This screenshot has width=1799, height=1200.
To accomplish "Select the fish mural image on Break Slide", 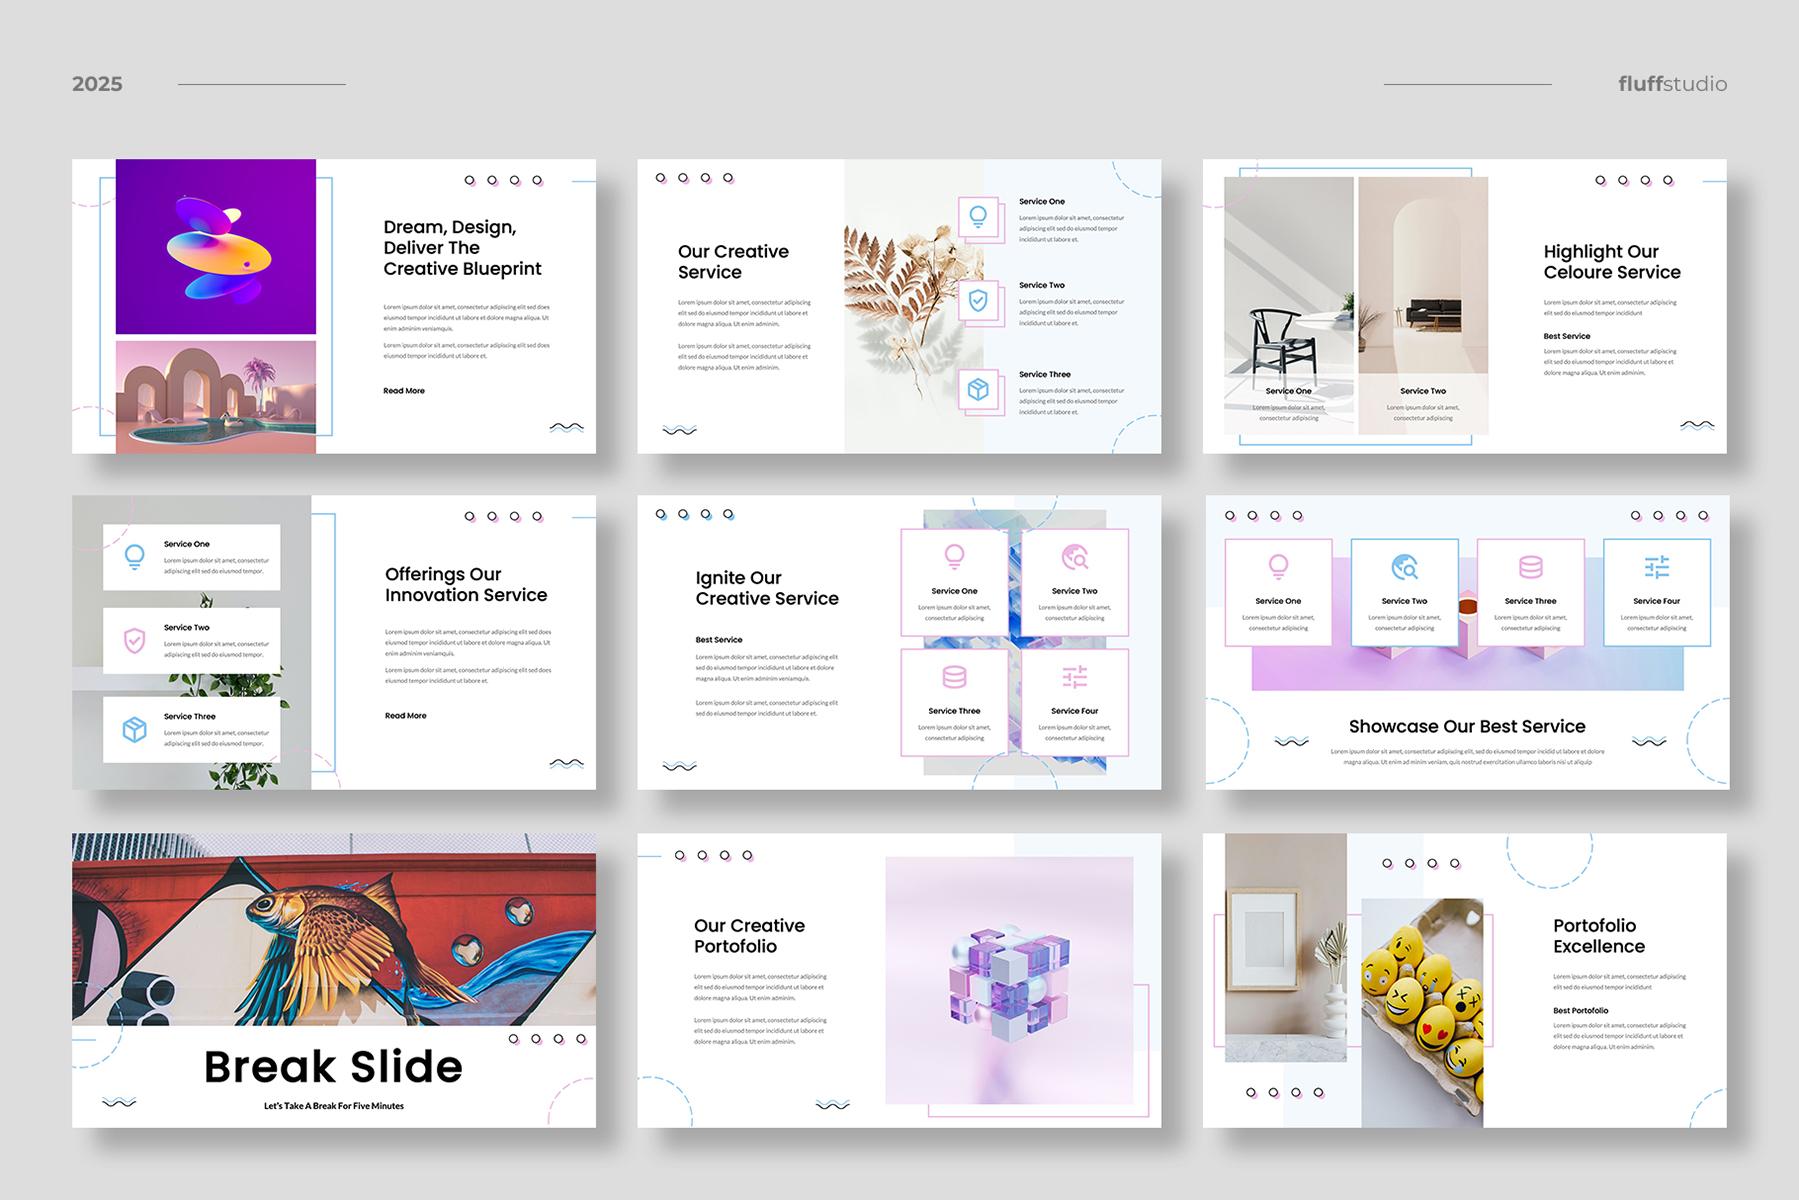I will click(333, 930).
